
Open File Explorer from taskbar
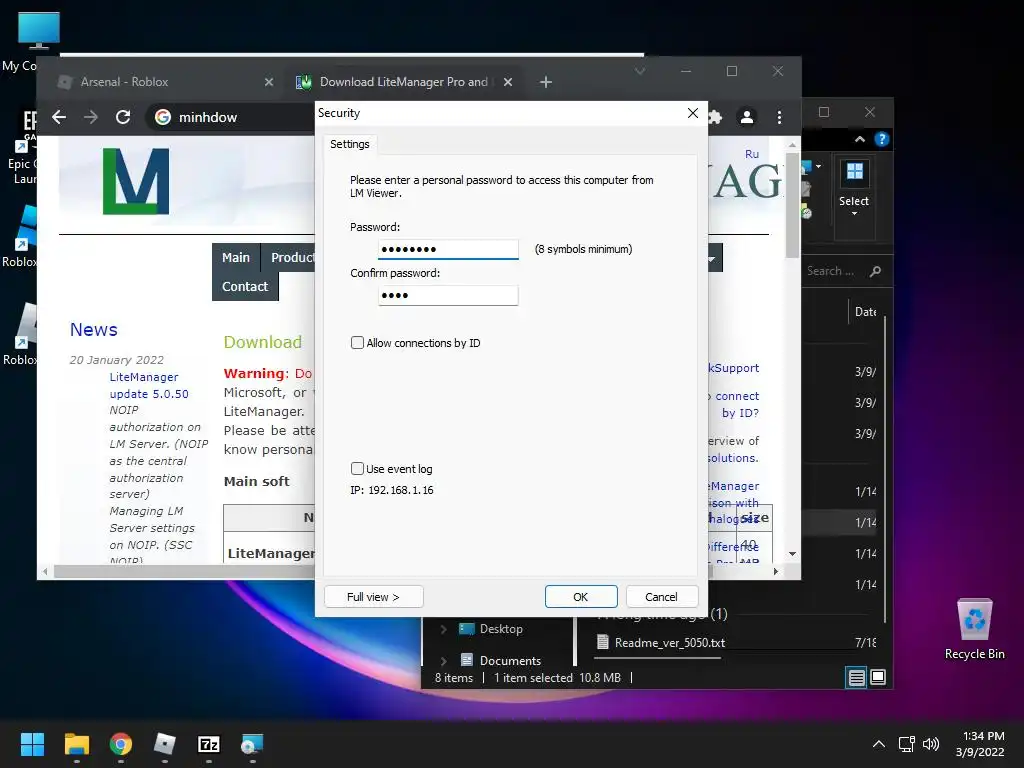click(76, 744)
